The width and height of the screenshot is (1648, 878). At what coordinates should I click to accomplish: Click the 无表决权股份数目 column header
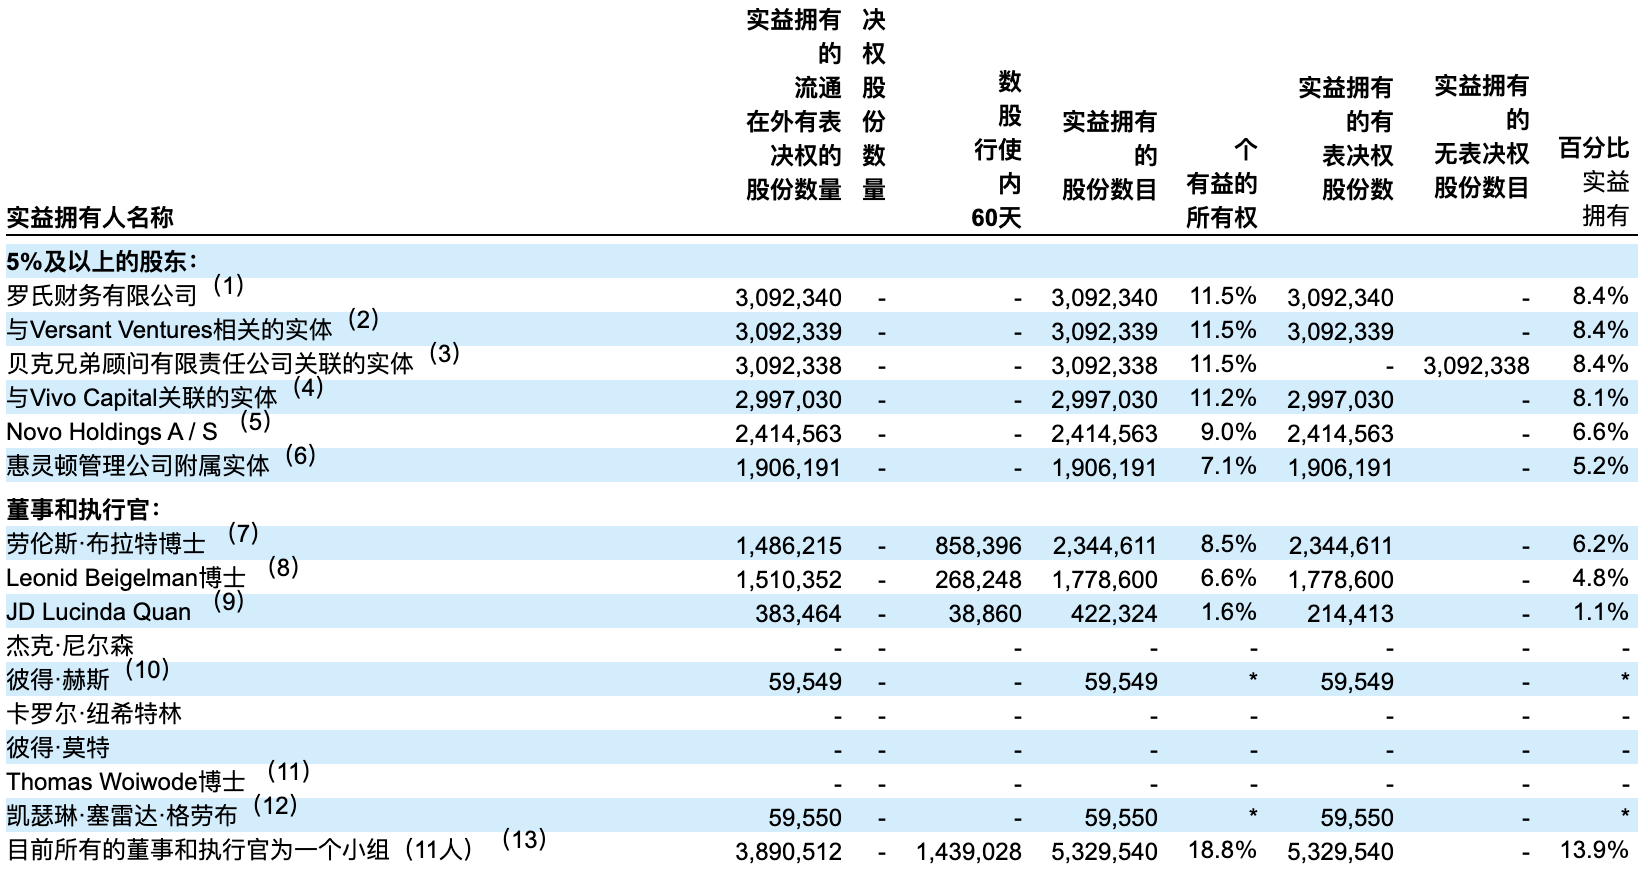[x=1482, y=137]
